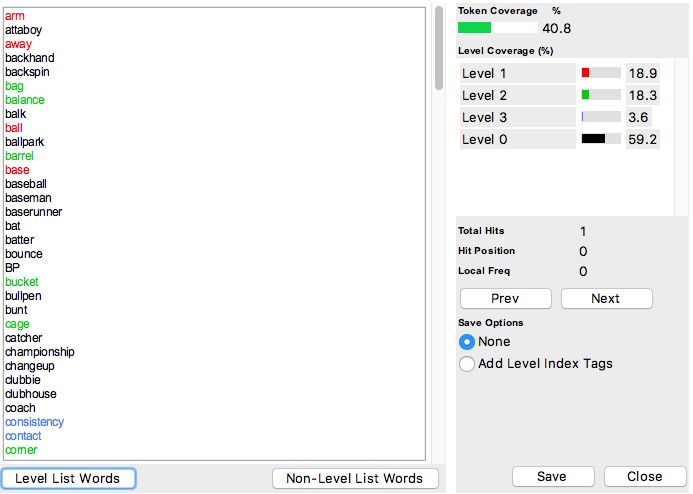Select the Level 3 row label
Screen dimensions: 693x494
point(518,118)
